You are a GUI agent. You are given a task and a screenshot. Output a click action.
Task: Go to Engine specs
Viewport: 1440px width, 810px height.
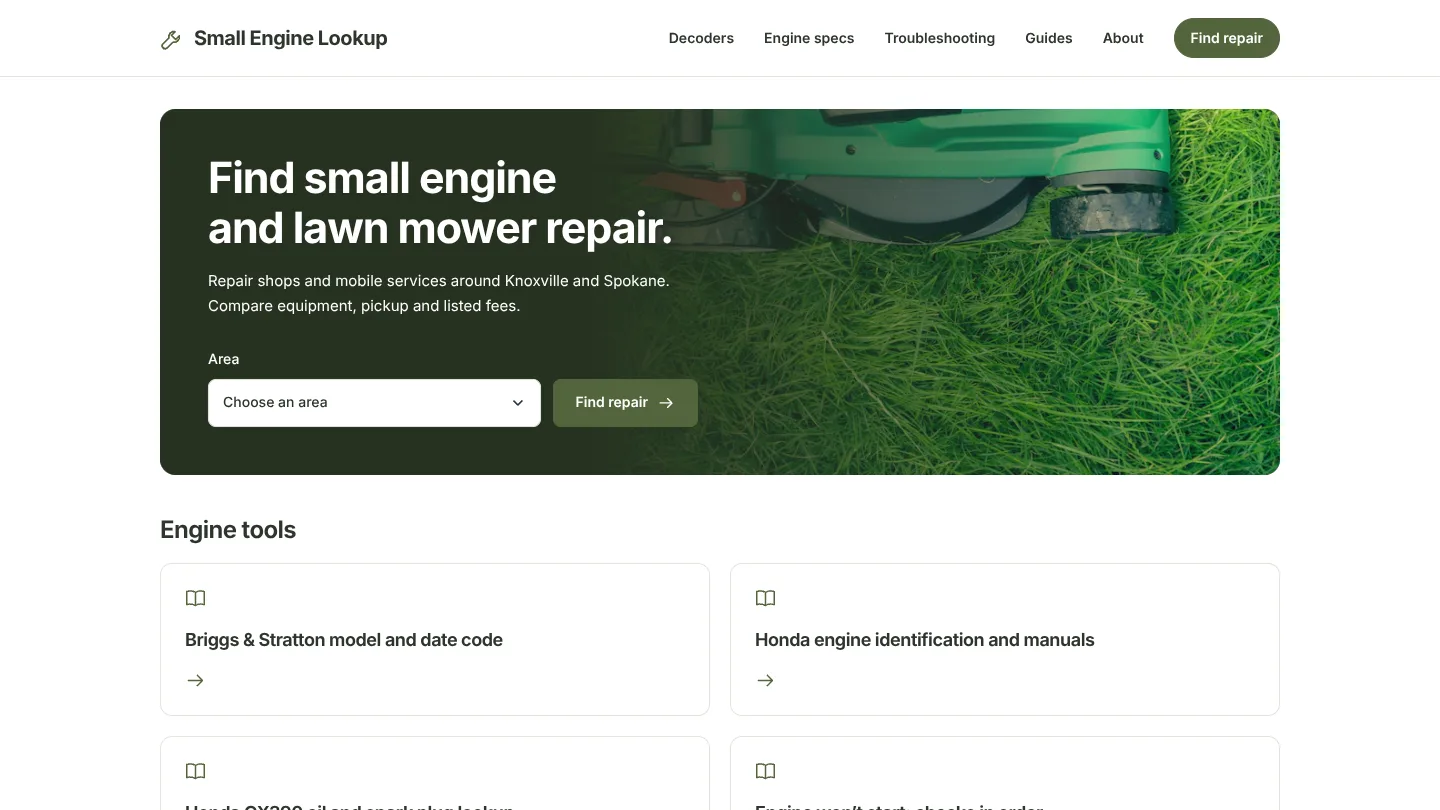click(x=809, y=38)
